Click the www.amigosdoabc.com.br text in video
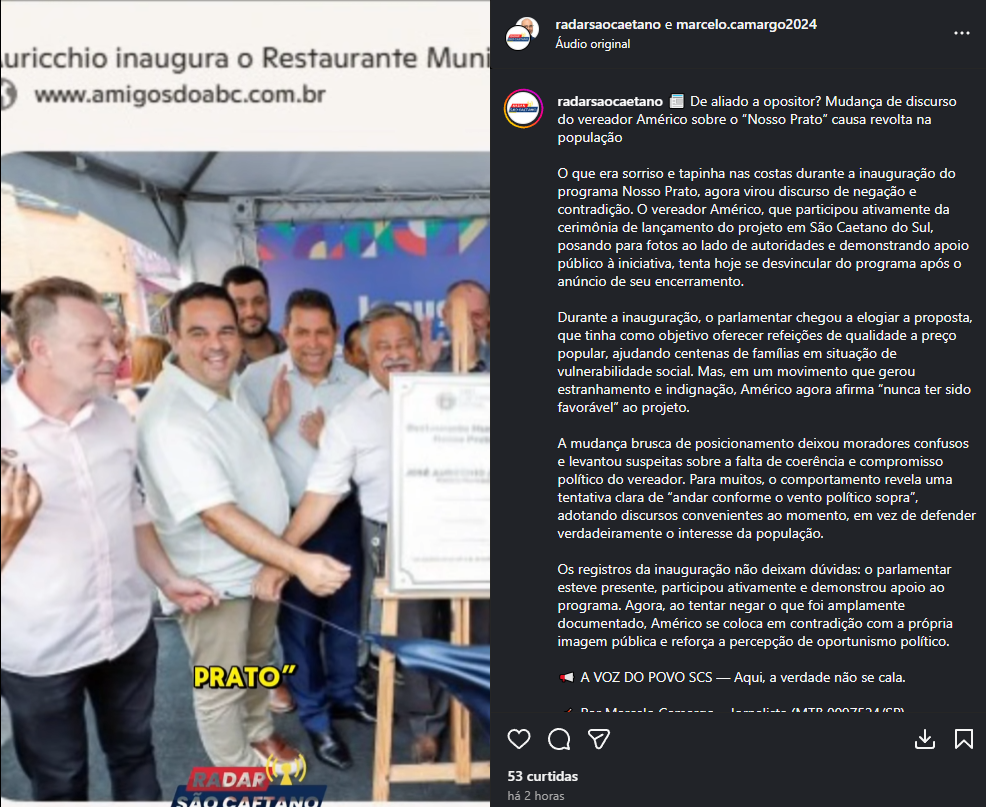Screen dimensions: 986x807 180,95
